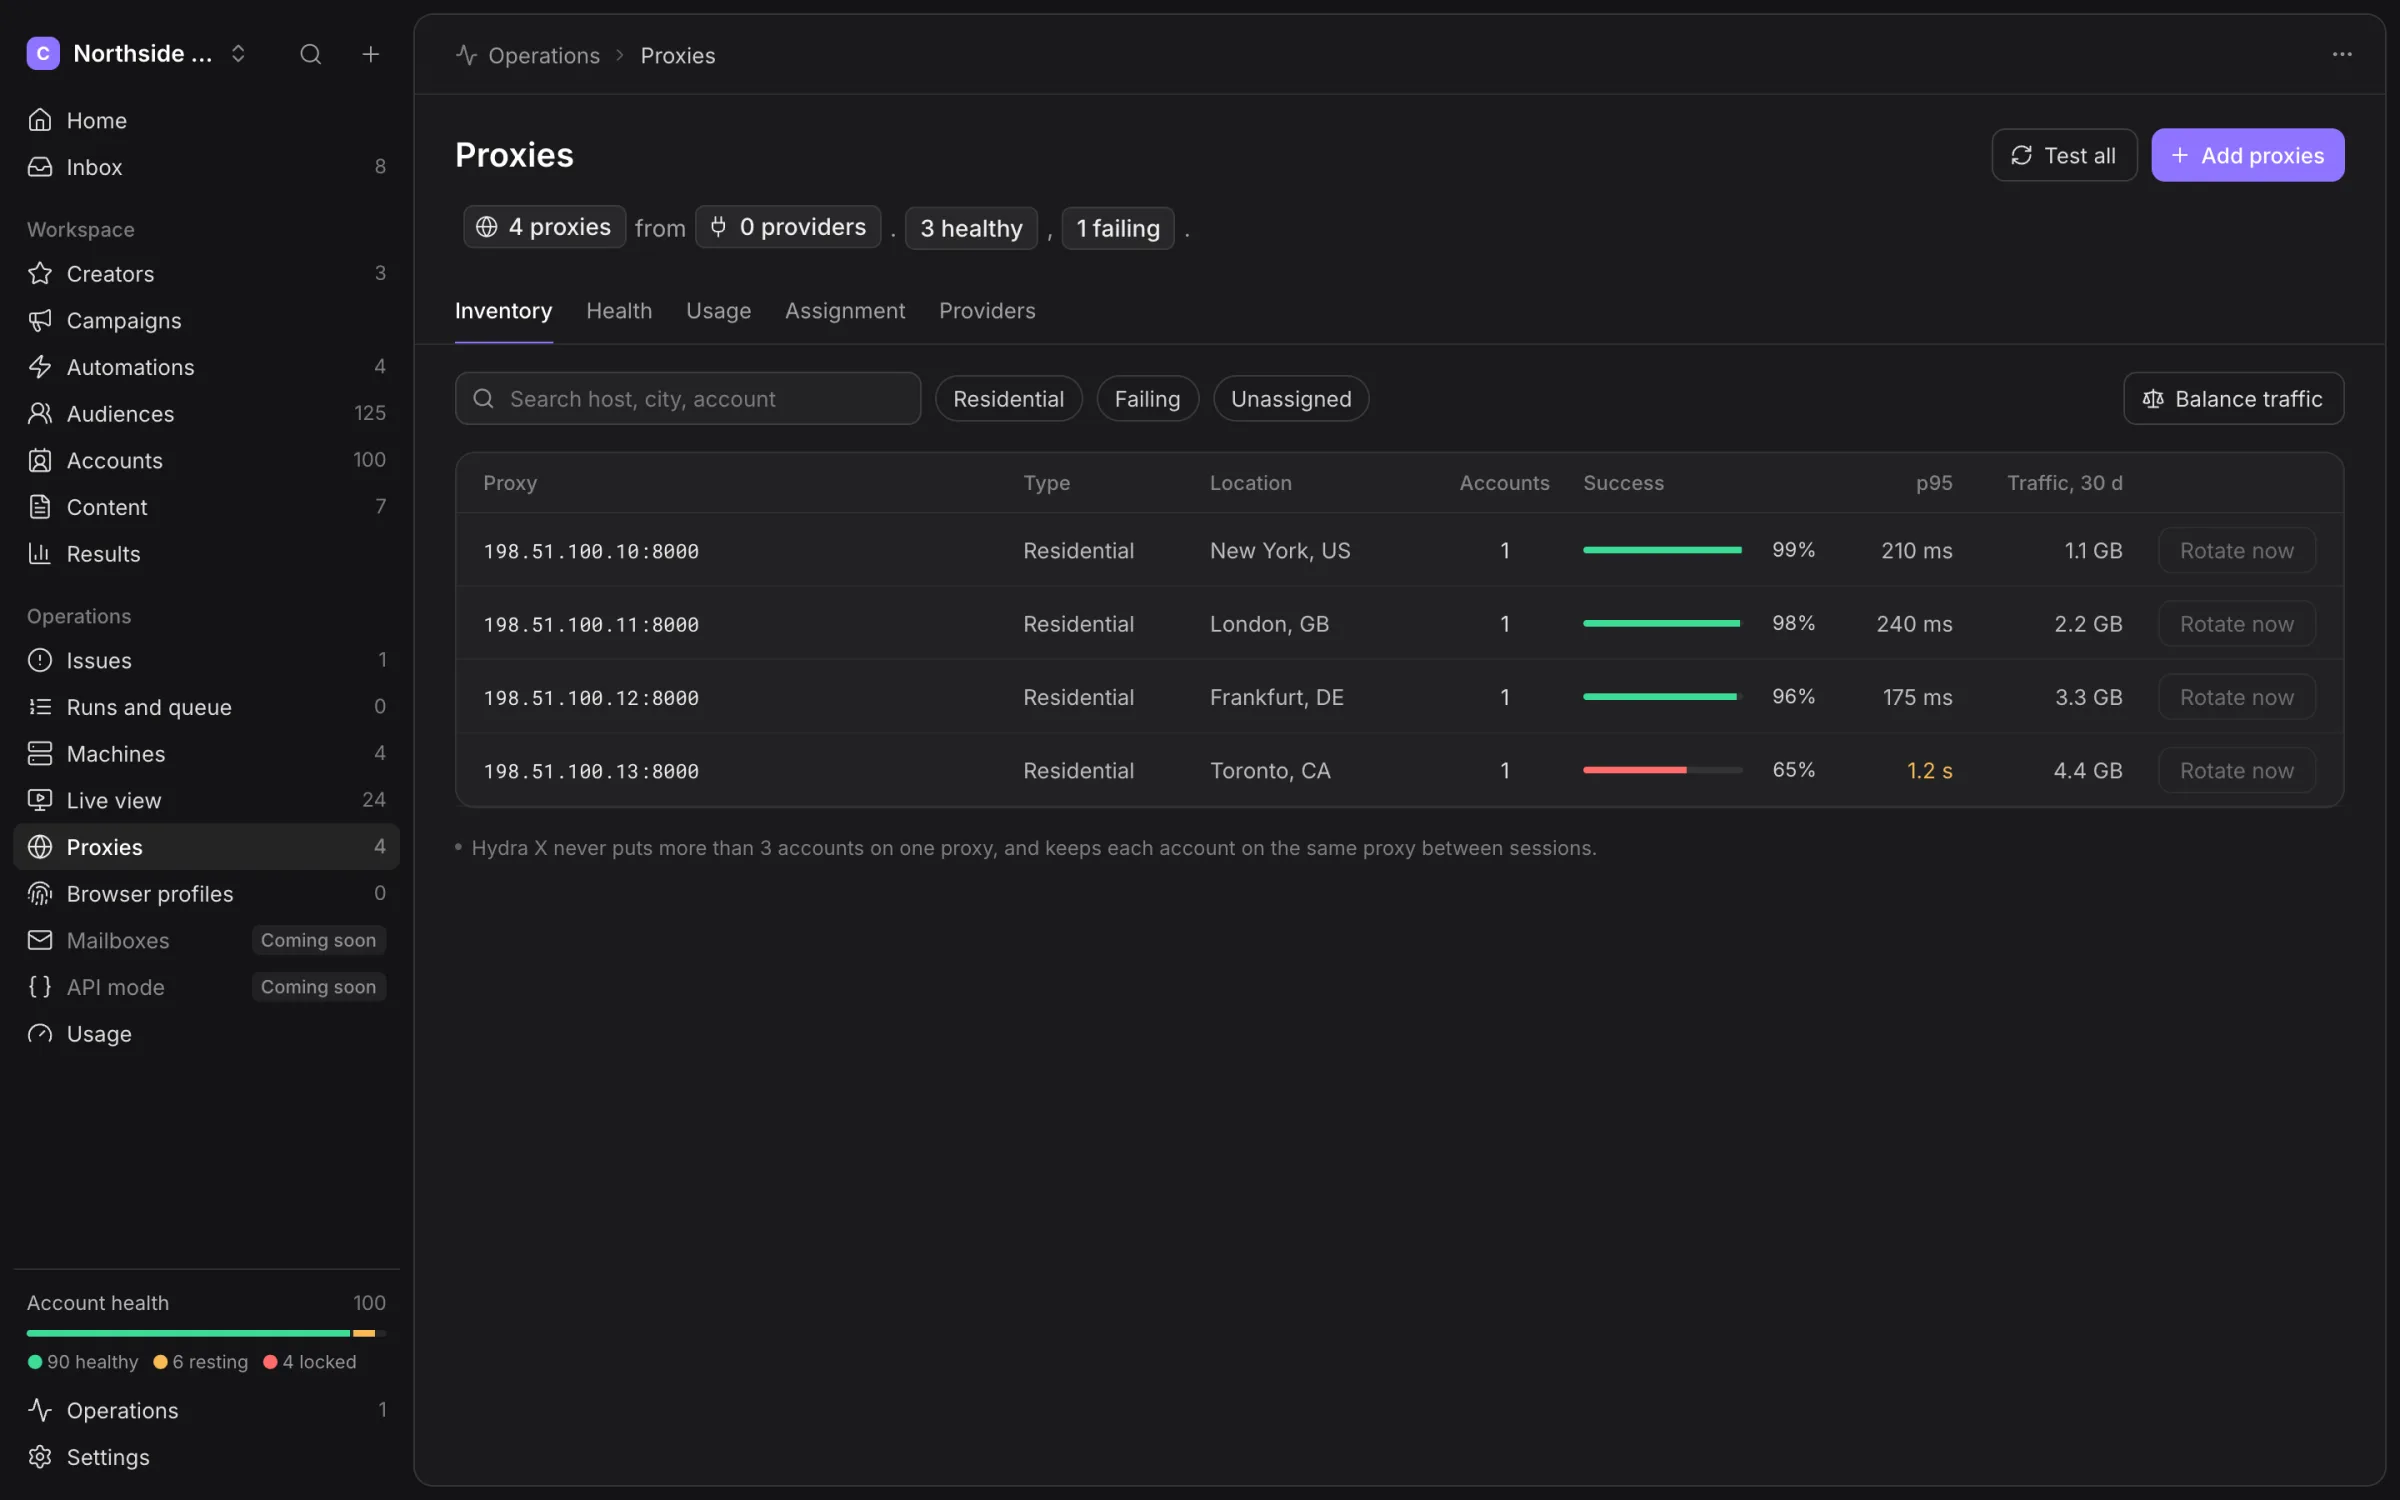Open the Accounts page
The image size is (2400, 1500).
click(x=206, y=460)
